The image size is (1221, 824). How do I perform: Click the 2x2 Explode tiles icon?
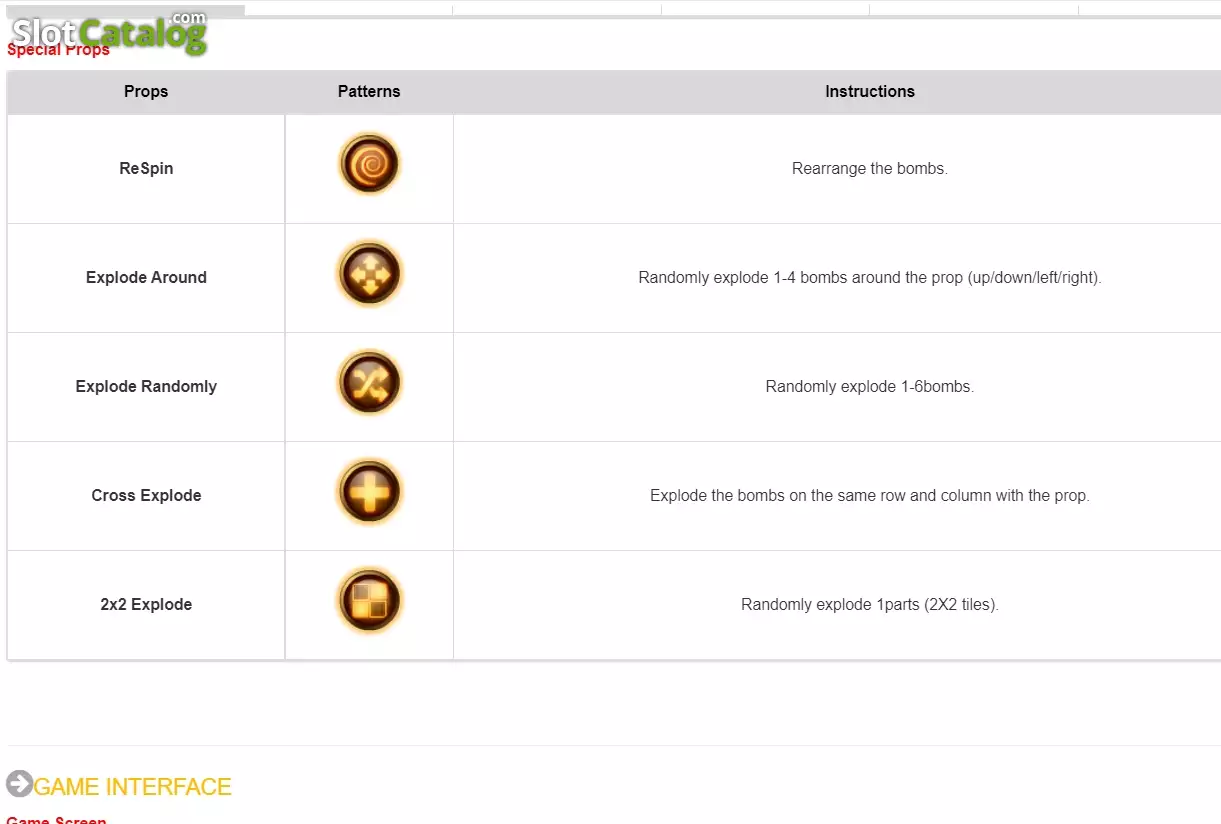point(369,600)
